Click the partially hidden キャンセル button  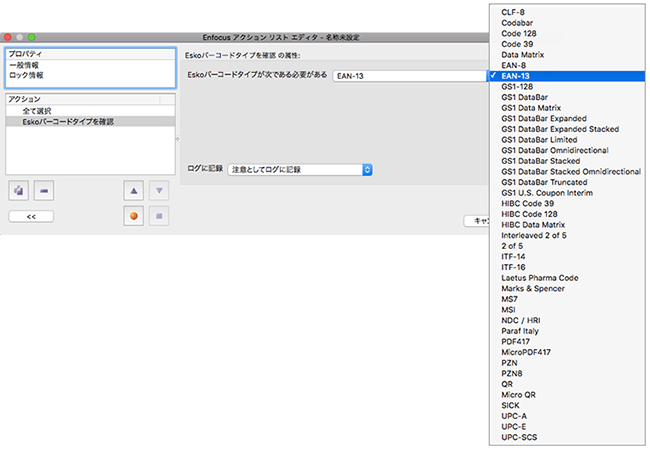476,221
